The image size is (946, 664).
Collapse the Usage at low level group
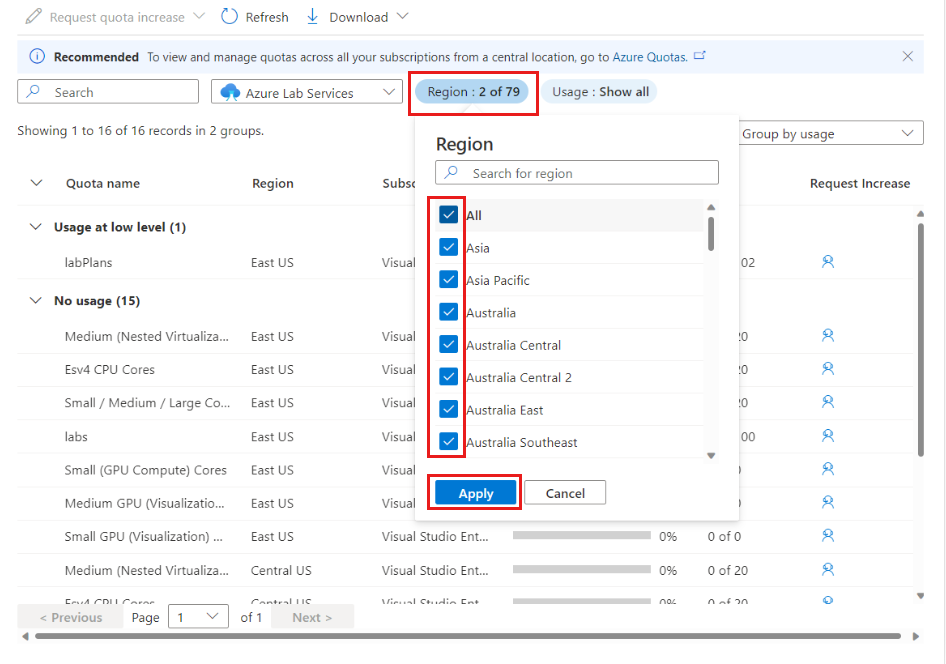pos(36,227)
